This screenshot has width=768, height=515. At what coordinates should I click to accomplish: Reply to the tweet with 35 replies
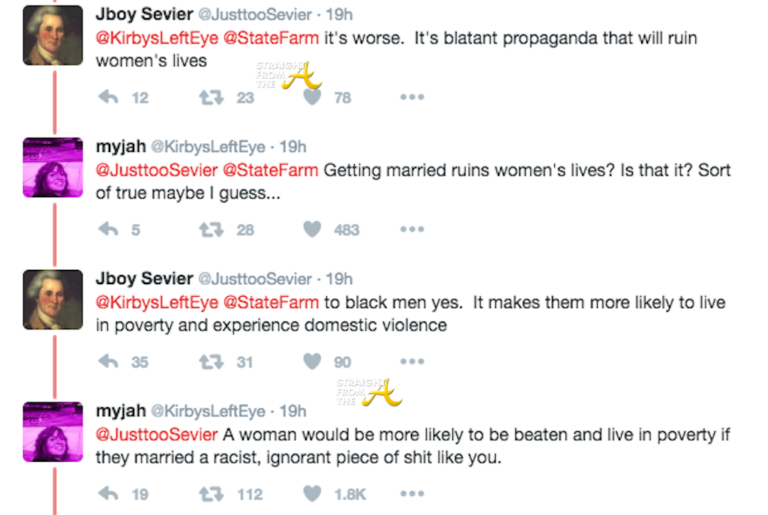coord(110,362)
